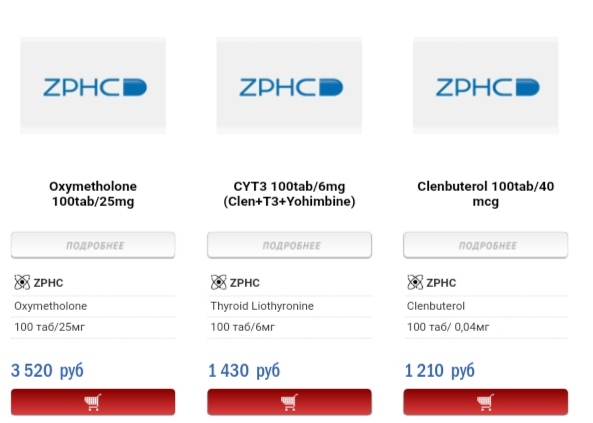Click atom icon beside ZPHC under CYT3
Viewport: 593px width, 423px height.
(x=218, y=282)
